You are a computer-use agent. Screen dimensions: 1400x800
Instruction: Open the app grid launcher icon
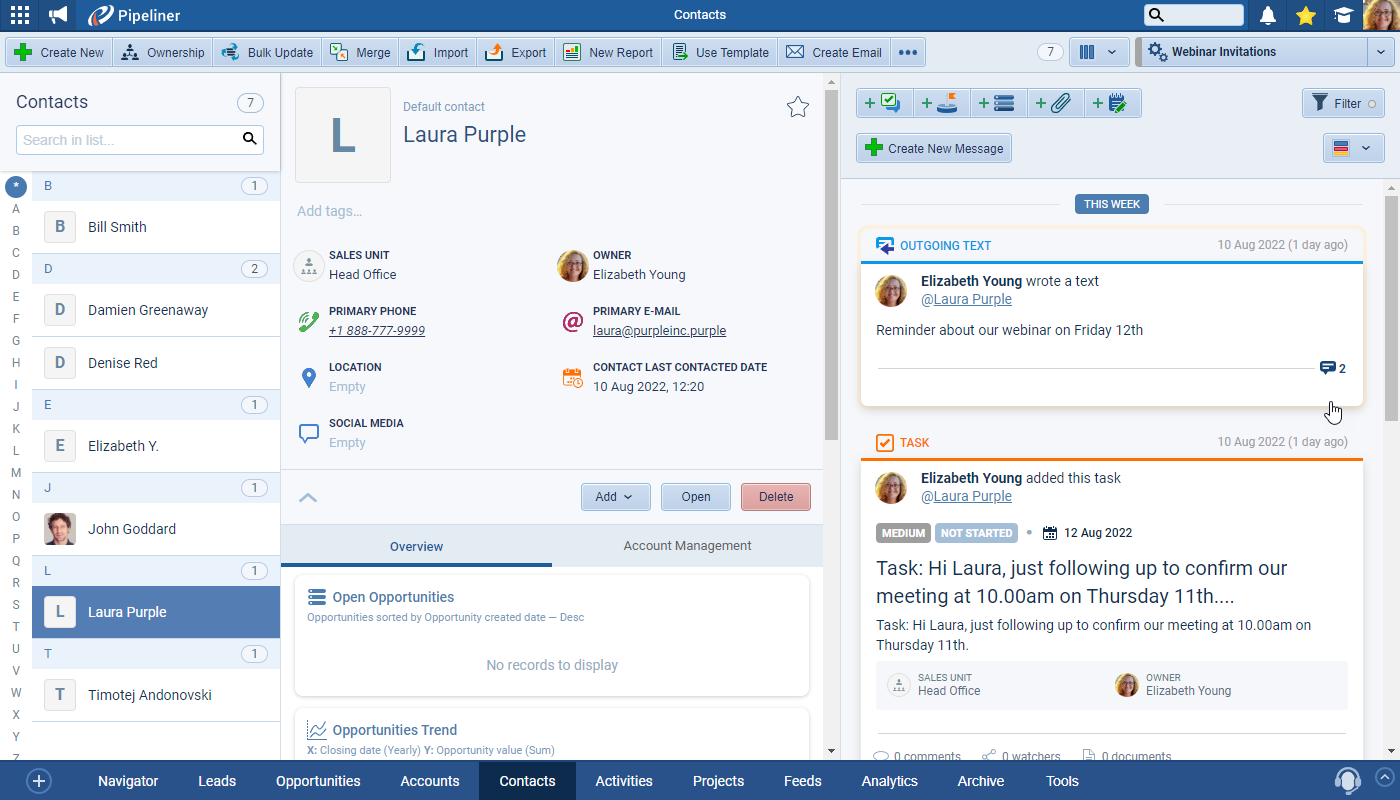(19, 15)
